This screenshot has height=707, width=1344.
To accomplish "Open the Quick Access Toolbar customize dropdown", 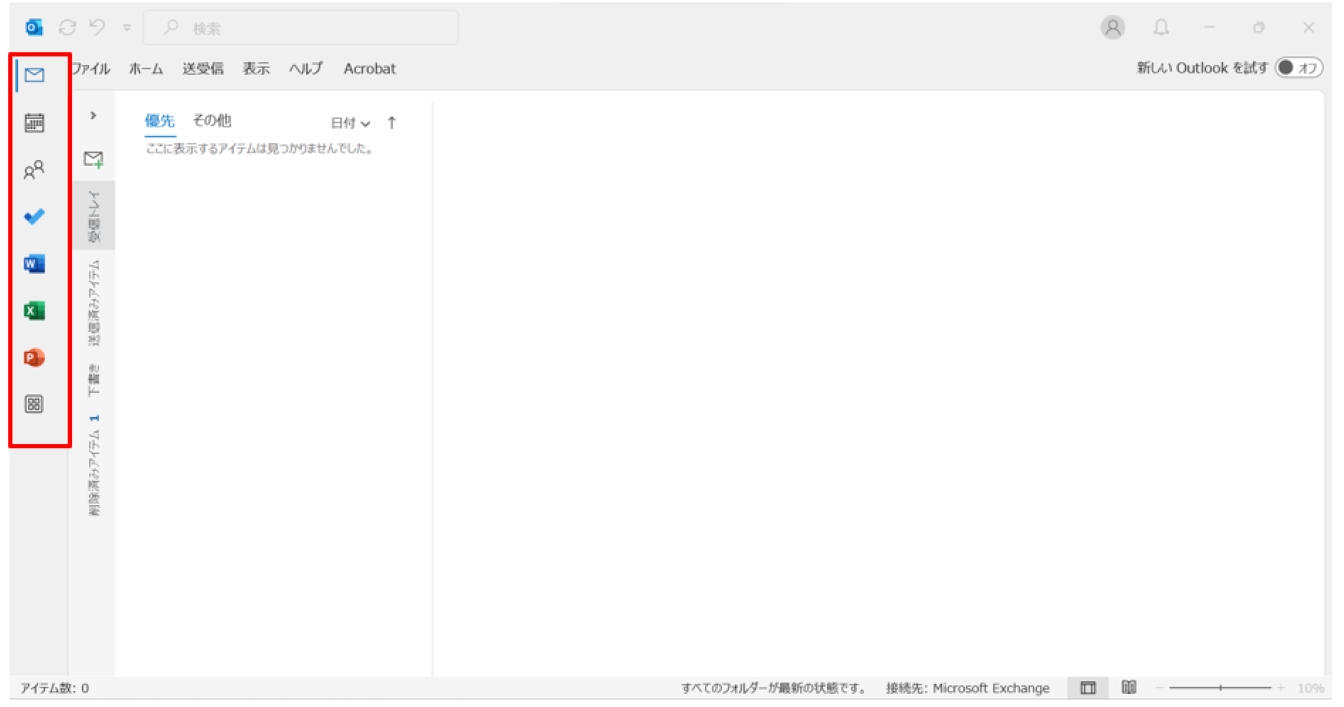I will click(127, 28).
